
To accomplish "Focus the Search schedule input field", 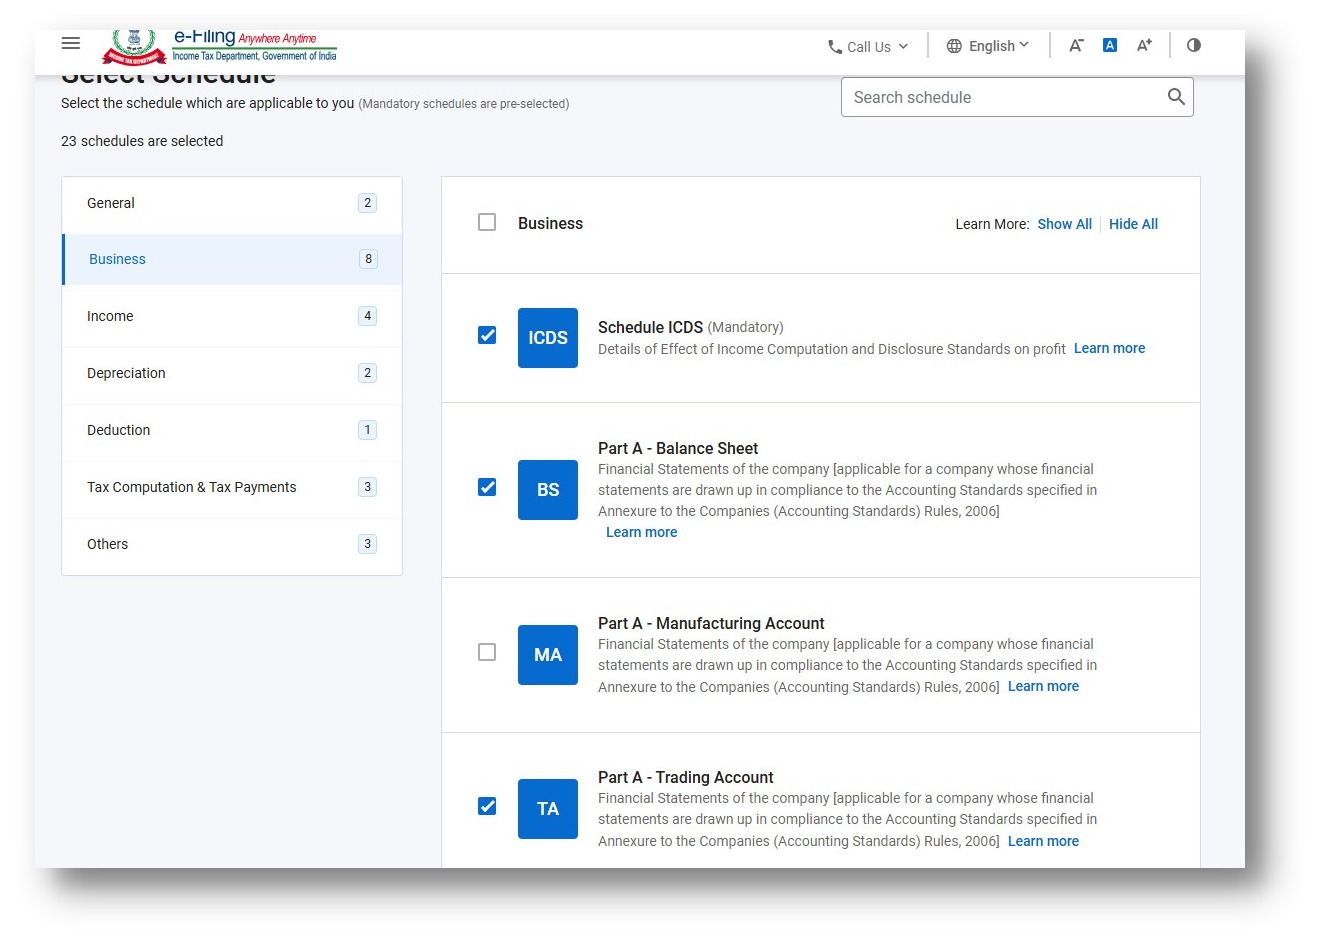I will (1000, 97).
